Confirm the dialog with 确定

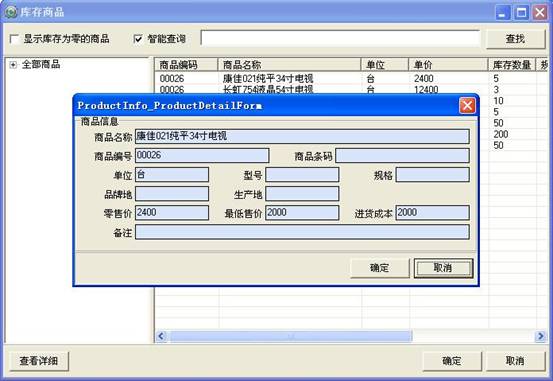point(380,268)
